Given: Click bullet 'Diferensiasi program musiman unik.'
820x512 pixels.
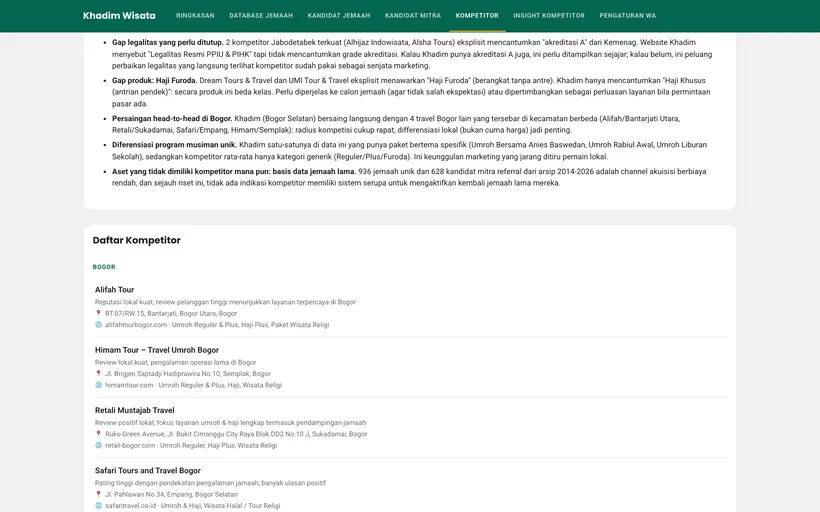Looking at the screenshot, I should [x=174, y=145].
